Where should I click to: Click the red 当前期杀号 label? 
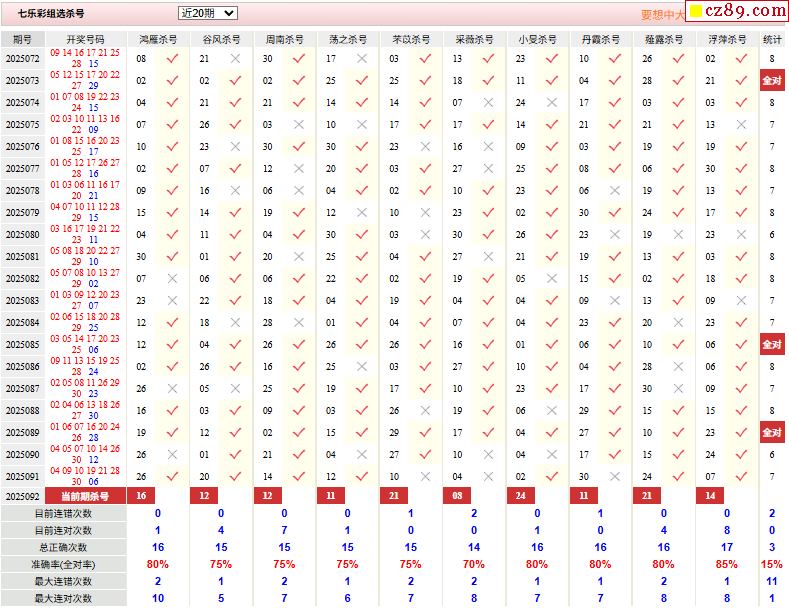(x=85, y=496)
